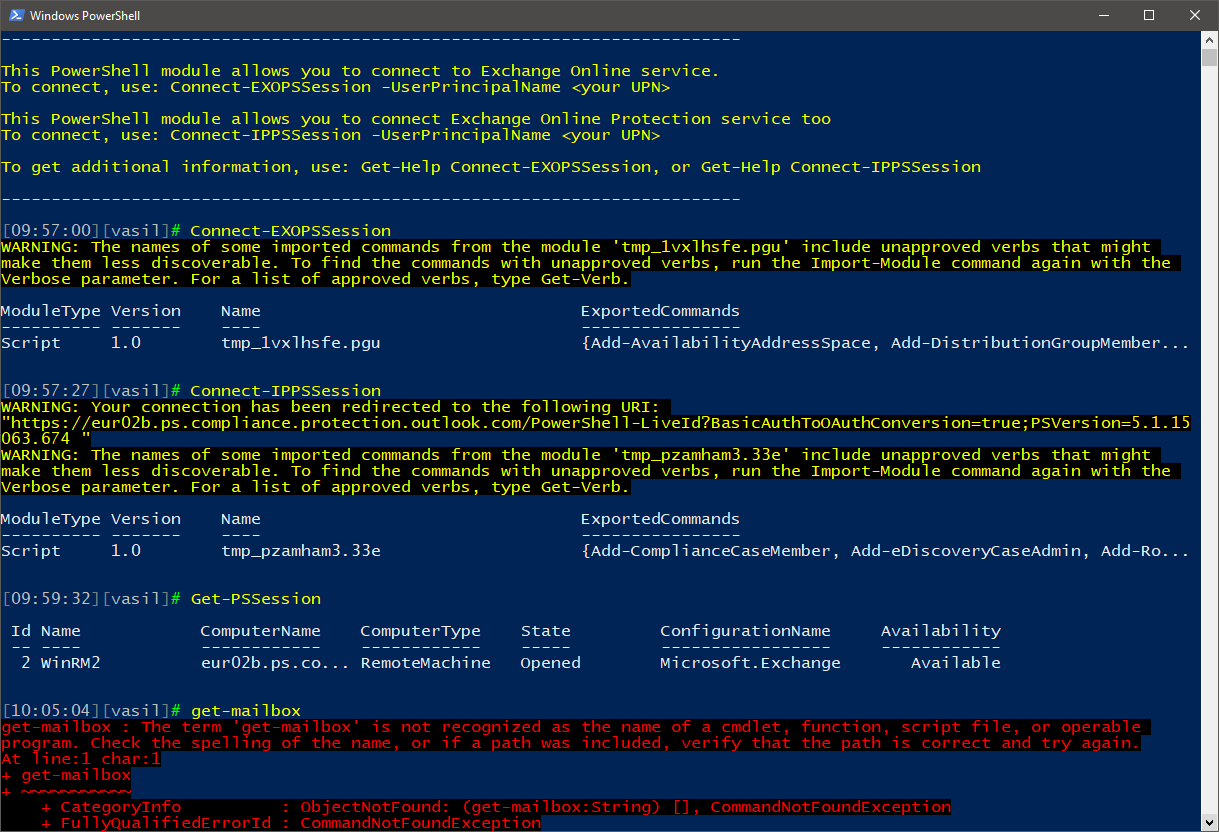The image size is (1219, 832).
Task: Click the 'get-mailbox' command at 10:05:04 prompt
Action: pos(245,711)
